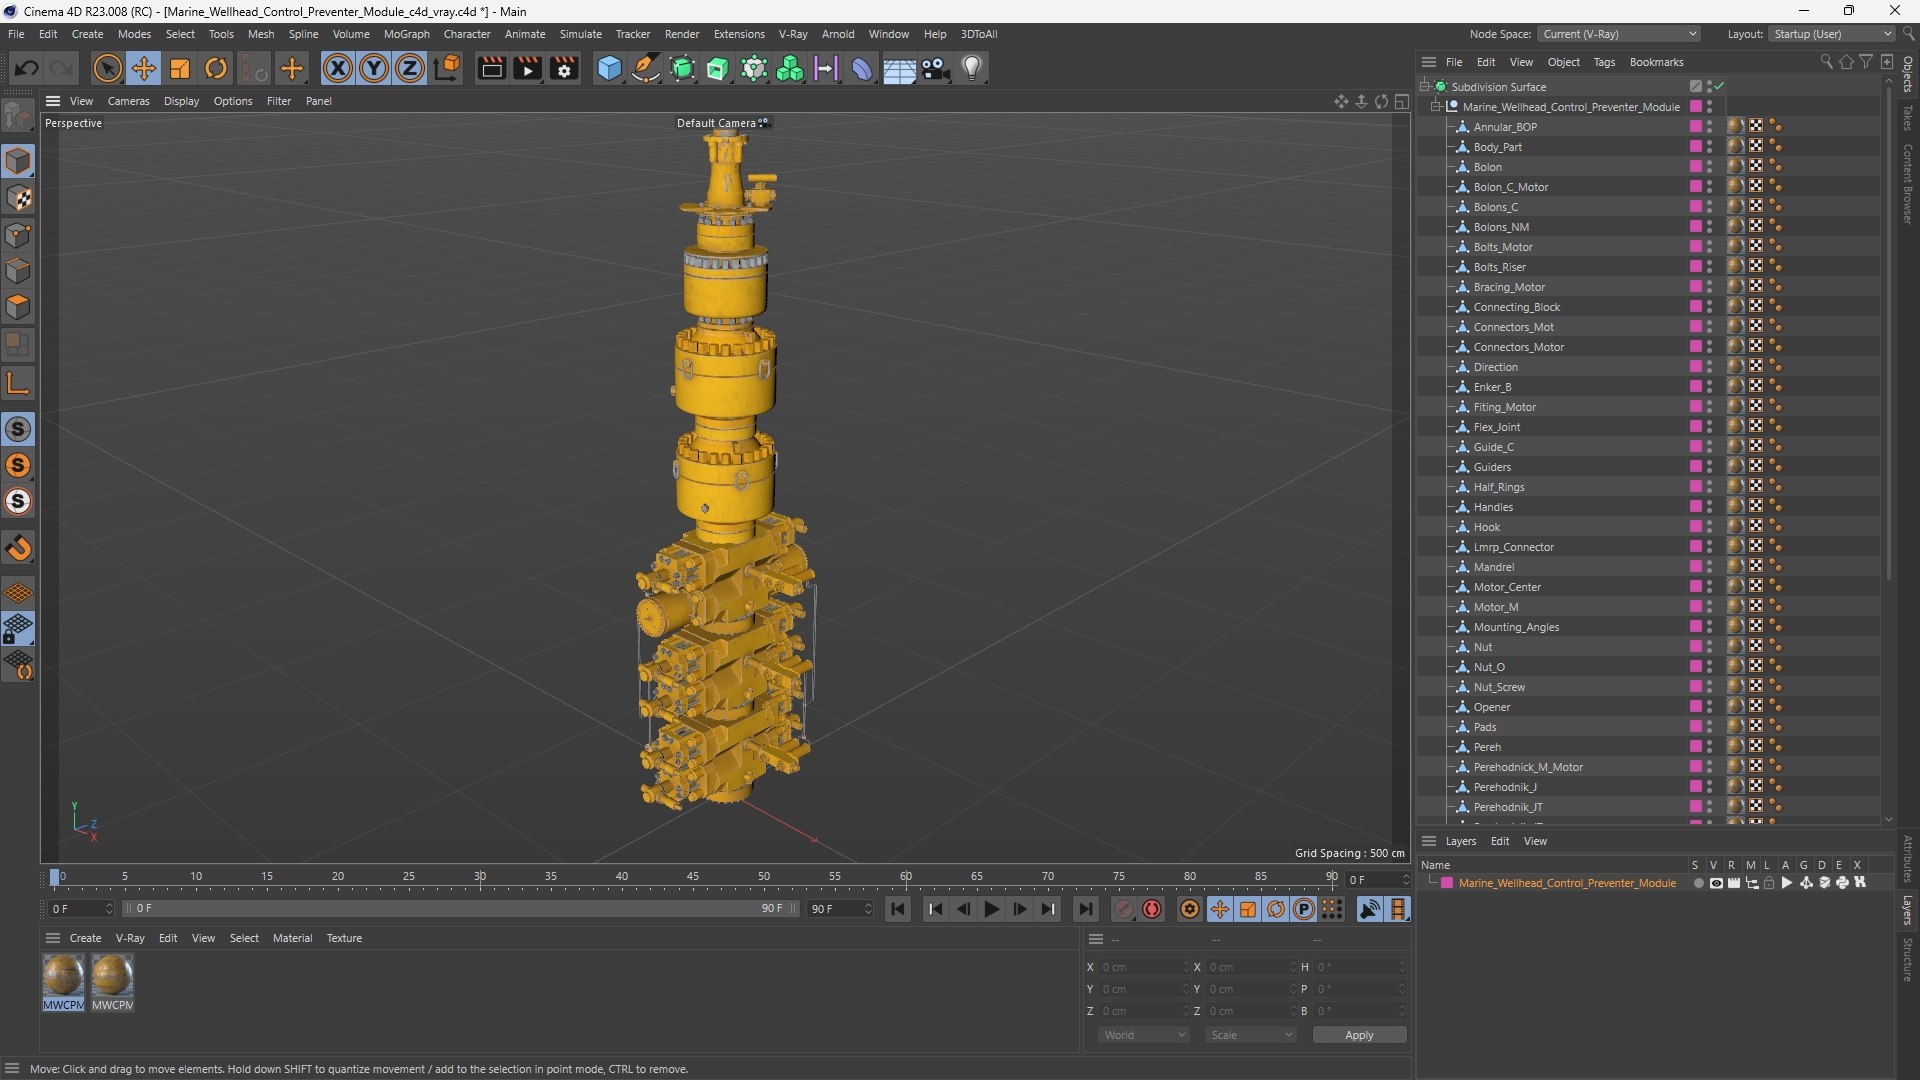
Task: Toggle visibility dots of Annular_BOP object
Action: click(x=1710, y=127)
